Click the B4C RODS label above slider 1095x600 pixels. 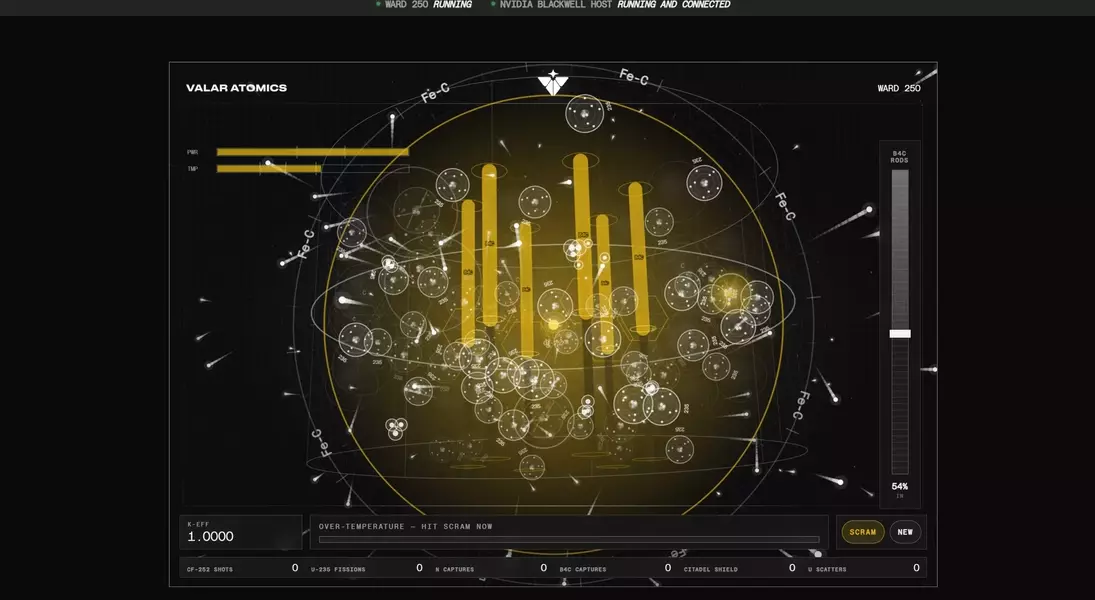pos(899,157)
